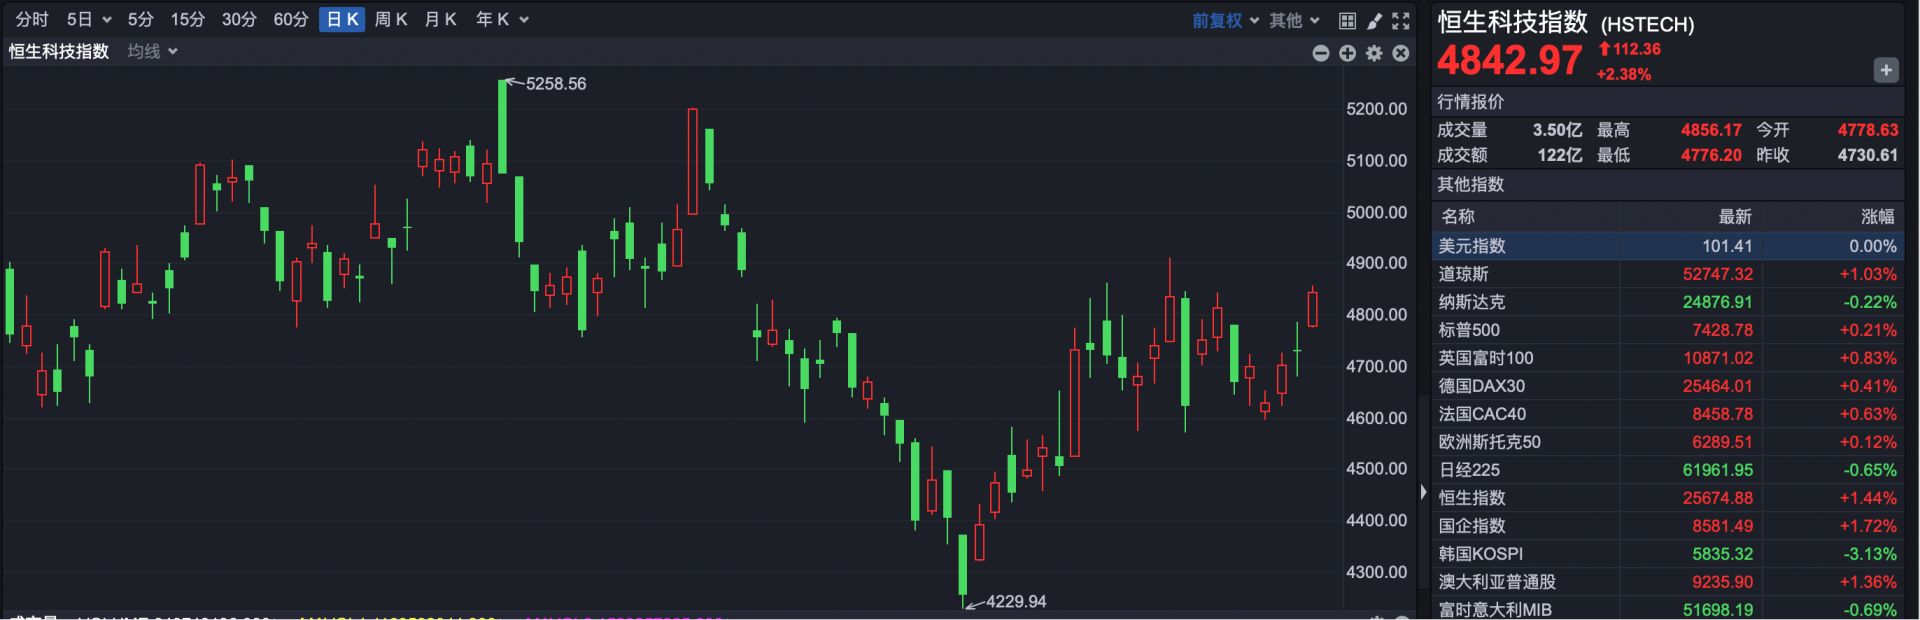Click KOSPI change value -3.13%
This screenshot has height=620, width=1920.
1871,554
